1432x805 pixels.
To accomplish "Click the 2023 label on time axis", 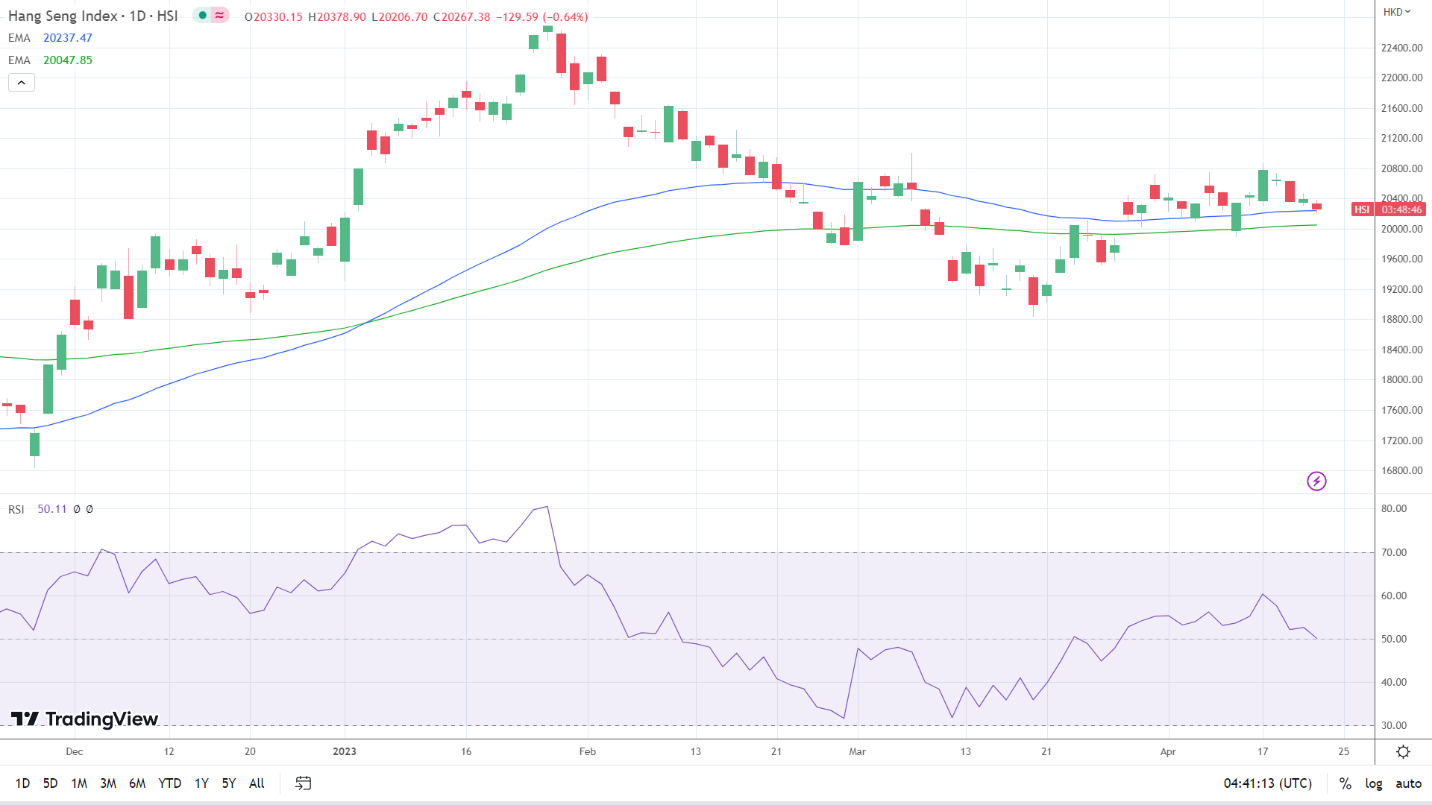I will pyautogui.click(x=344, y=750).
